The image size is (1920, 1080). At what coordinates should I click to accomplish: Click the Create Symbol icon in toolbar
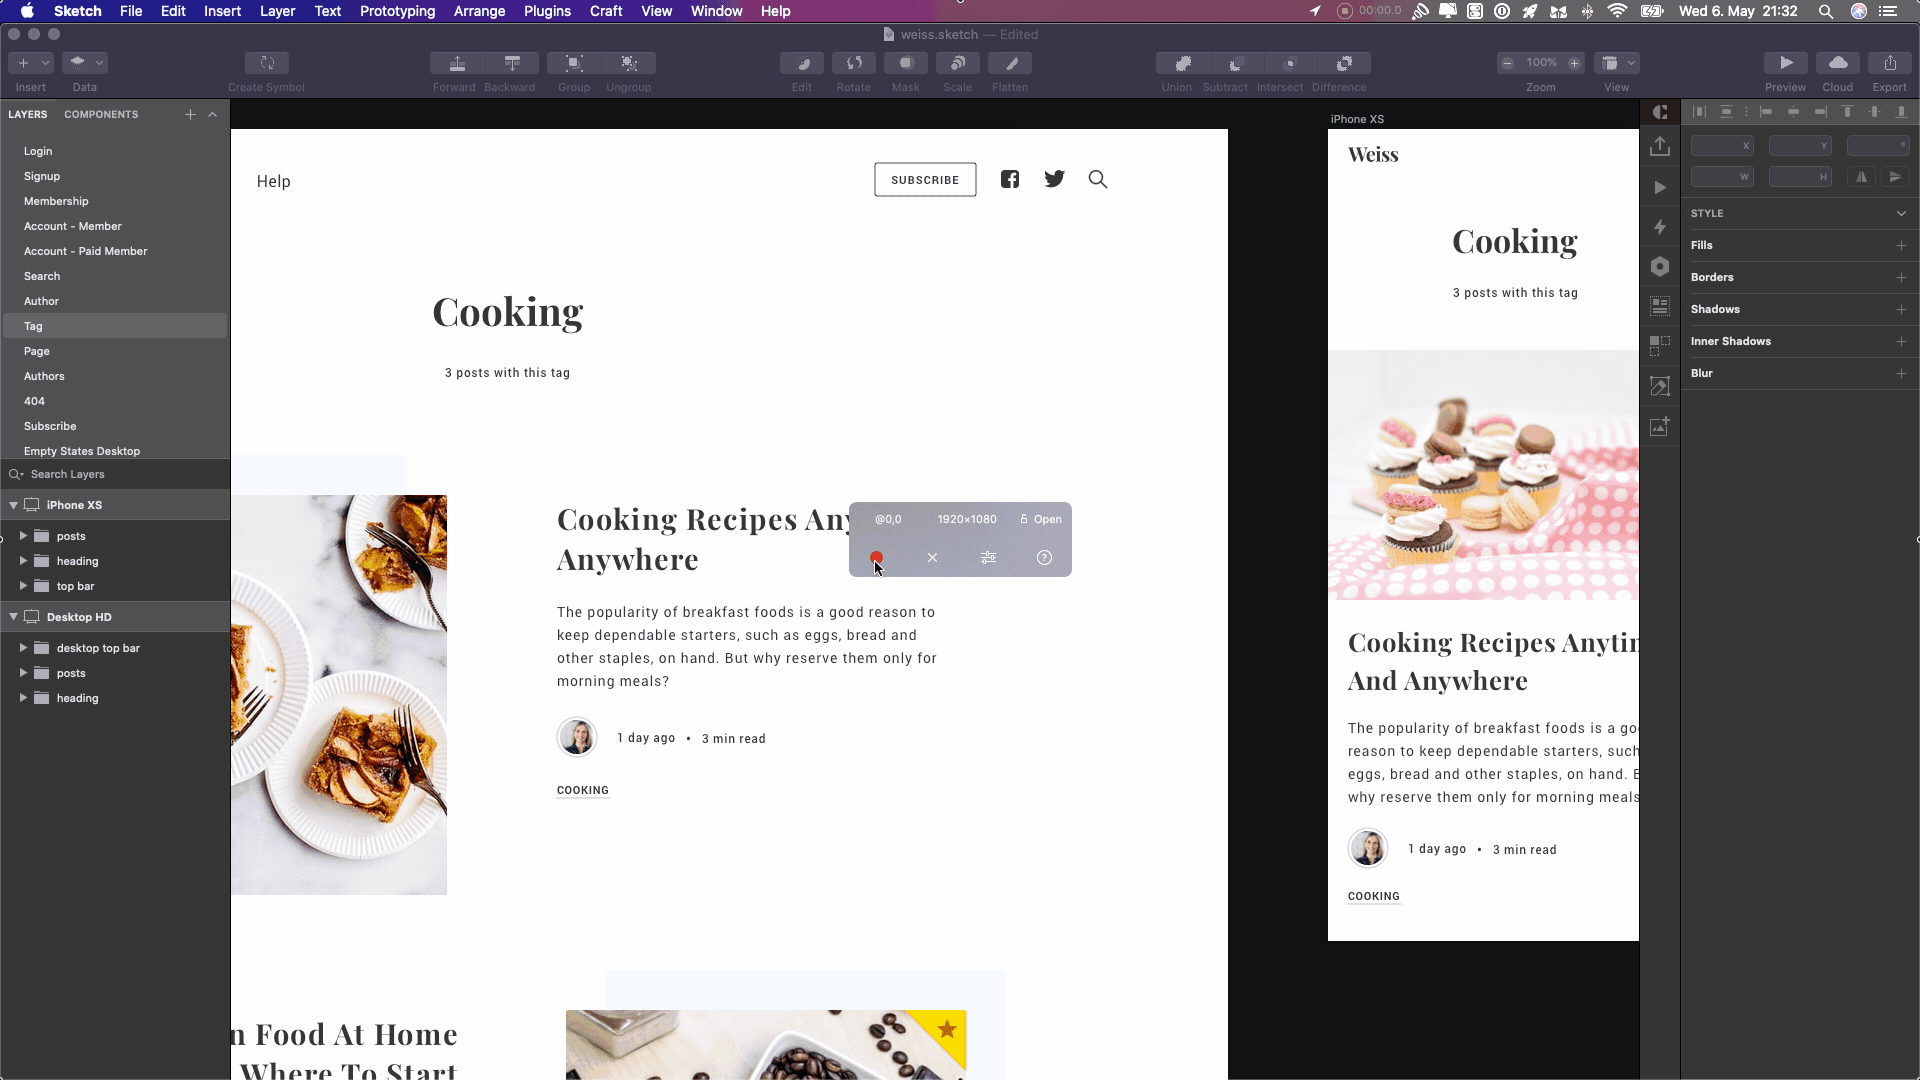tap(266, 62)
